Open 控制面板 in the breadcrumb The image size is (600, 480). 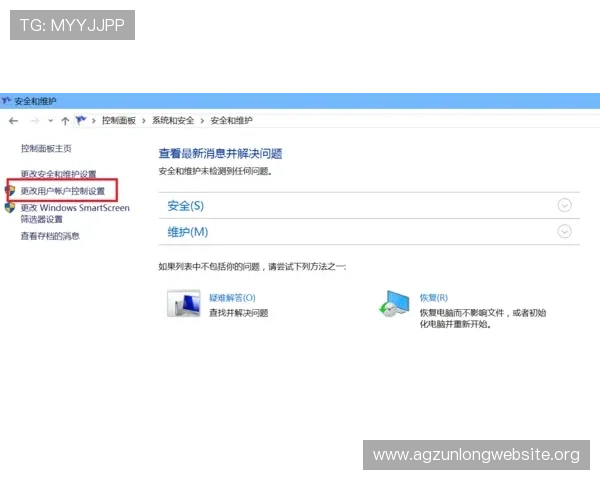pyautogui.click(x=119, y=121)
